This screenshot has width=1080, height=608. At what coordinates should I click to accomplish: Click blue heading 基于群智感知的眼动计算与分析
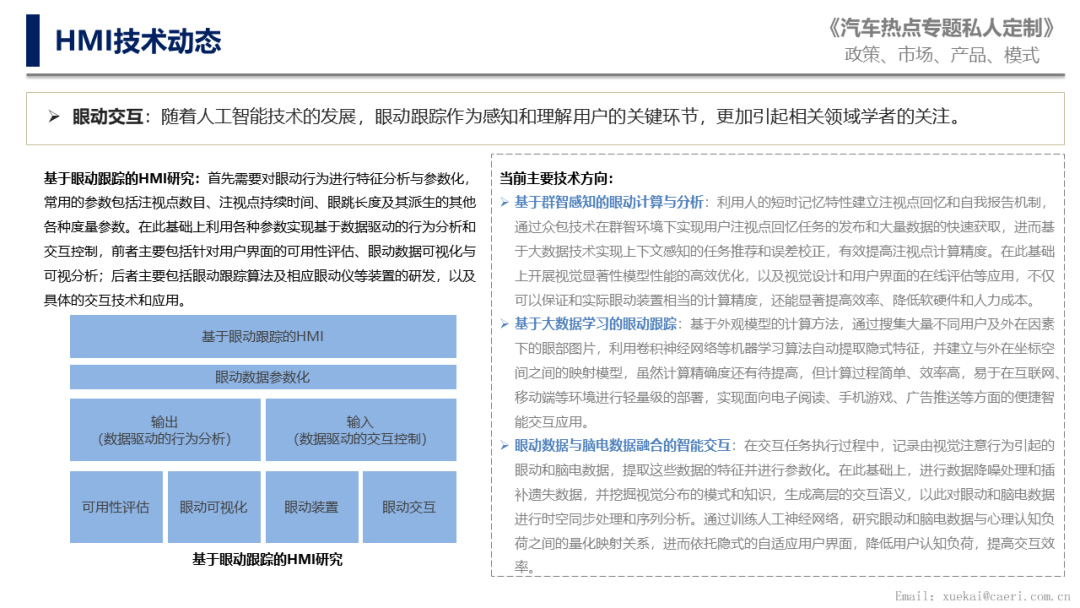pyautogui.click(x=608, y=202)
